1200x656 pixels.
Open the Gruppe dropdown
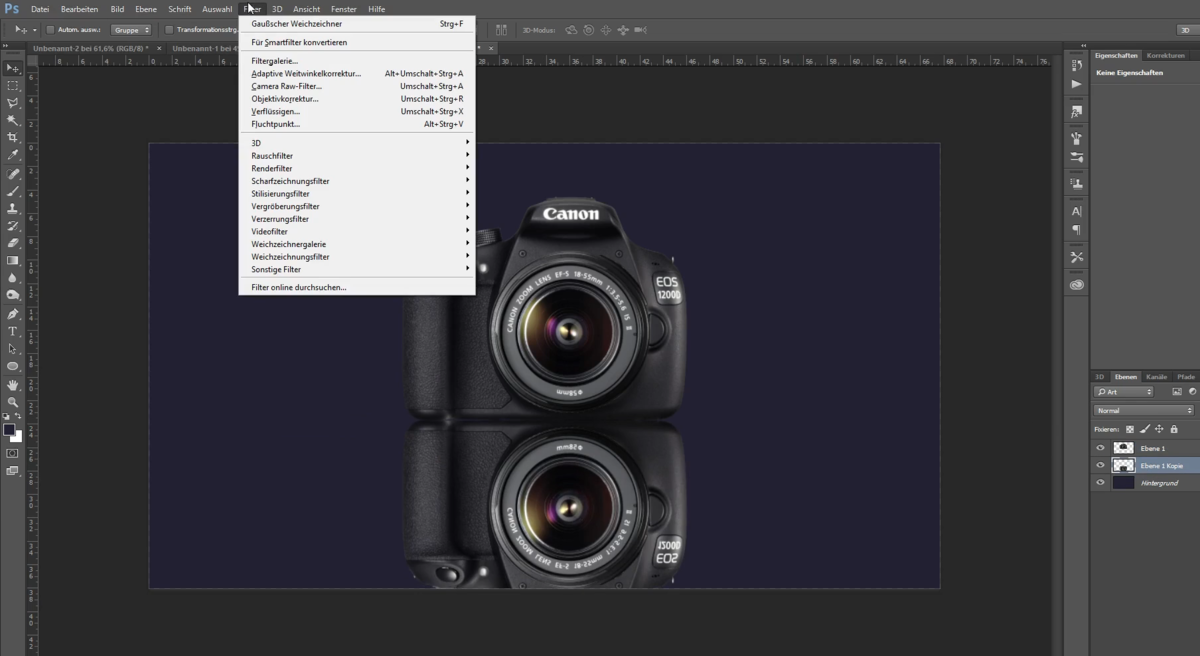131,30
